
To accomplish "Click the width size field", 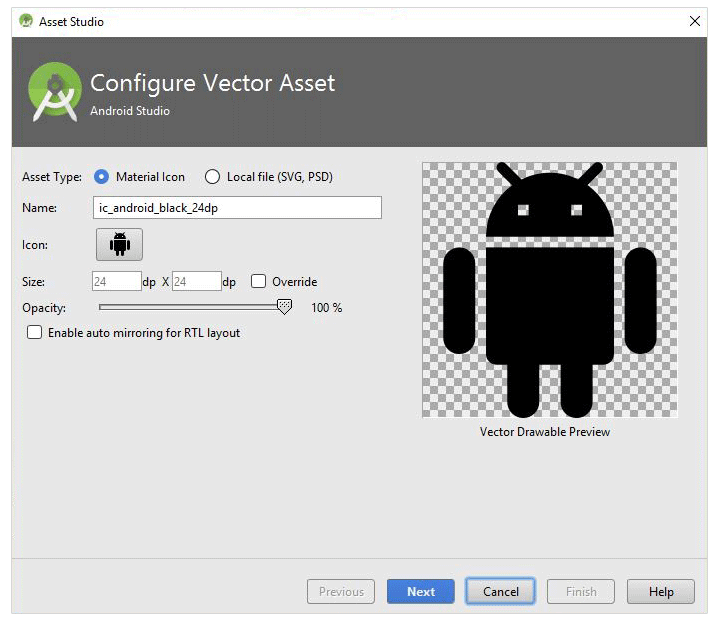I will click(x=117, y=281).
